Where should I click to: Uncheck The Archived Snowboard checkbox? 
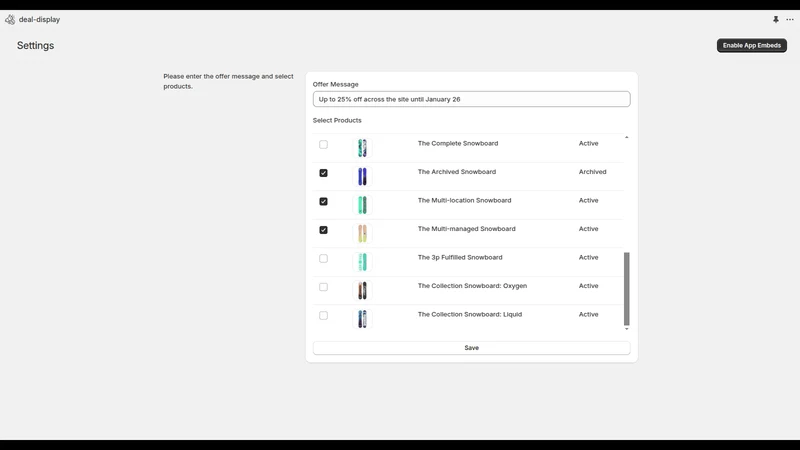323,173
